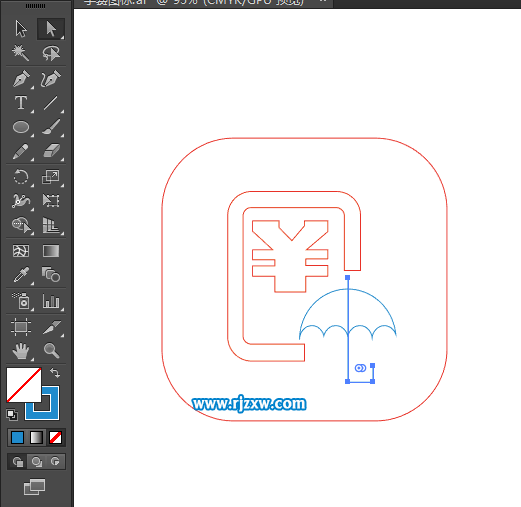
Task: Swap fill and stroke colors arrow
Action: click(x=55, y=373)
